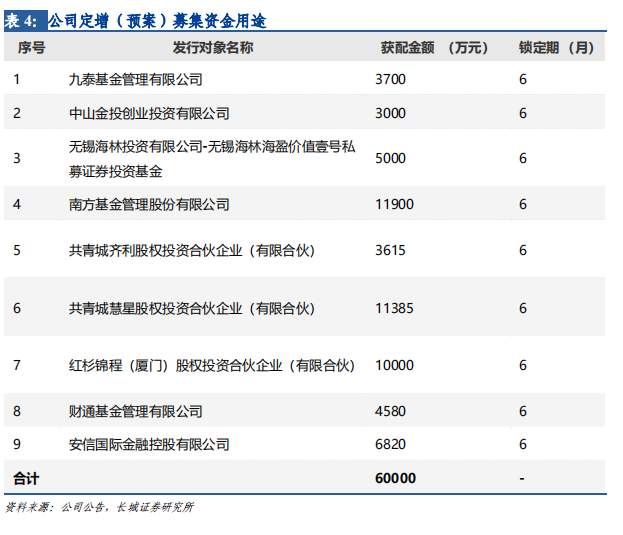Screen dimensions: 623x535
Task: Click the 合计 total label
Action: click(26, 479)
